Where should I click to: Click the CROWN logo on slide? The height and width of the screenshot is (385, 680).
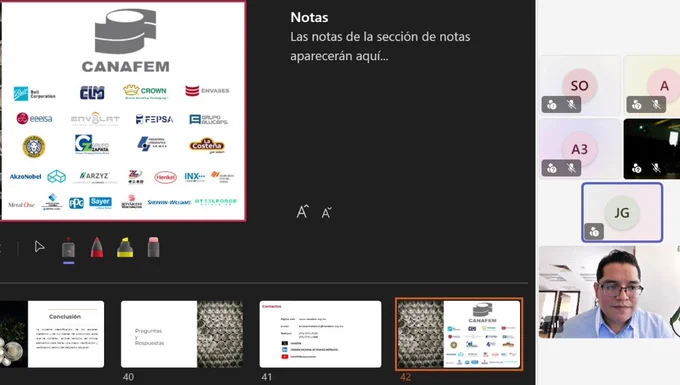[145, 91]
